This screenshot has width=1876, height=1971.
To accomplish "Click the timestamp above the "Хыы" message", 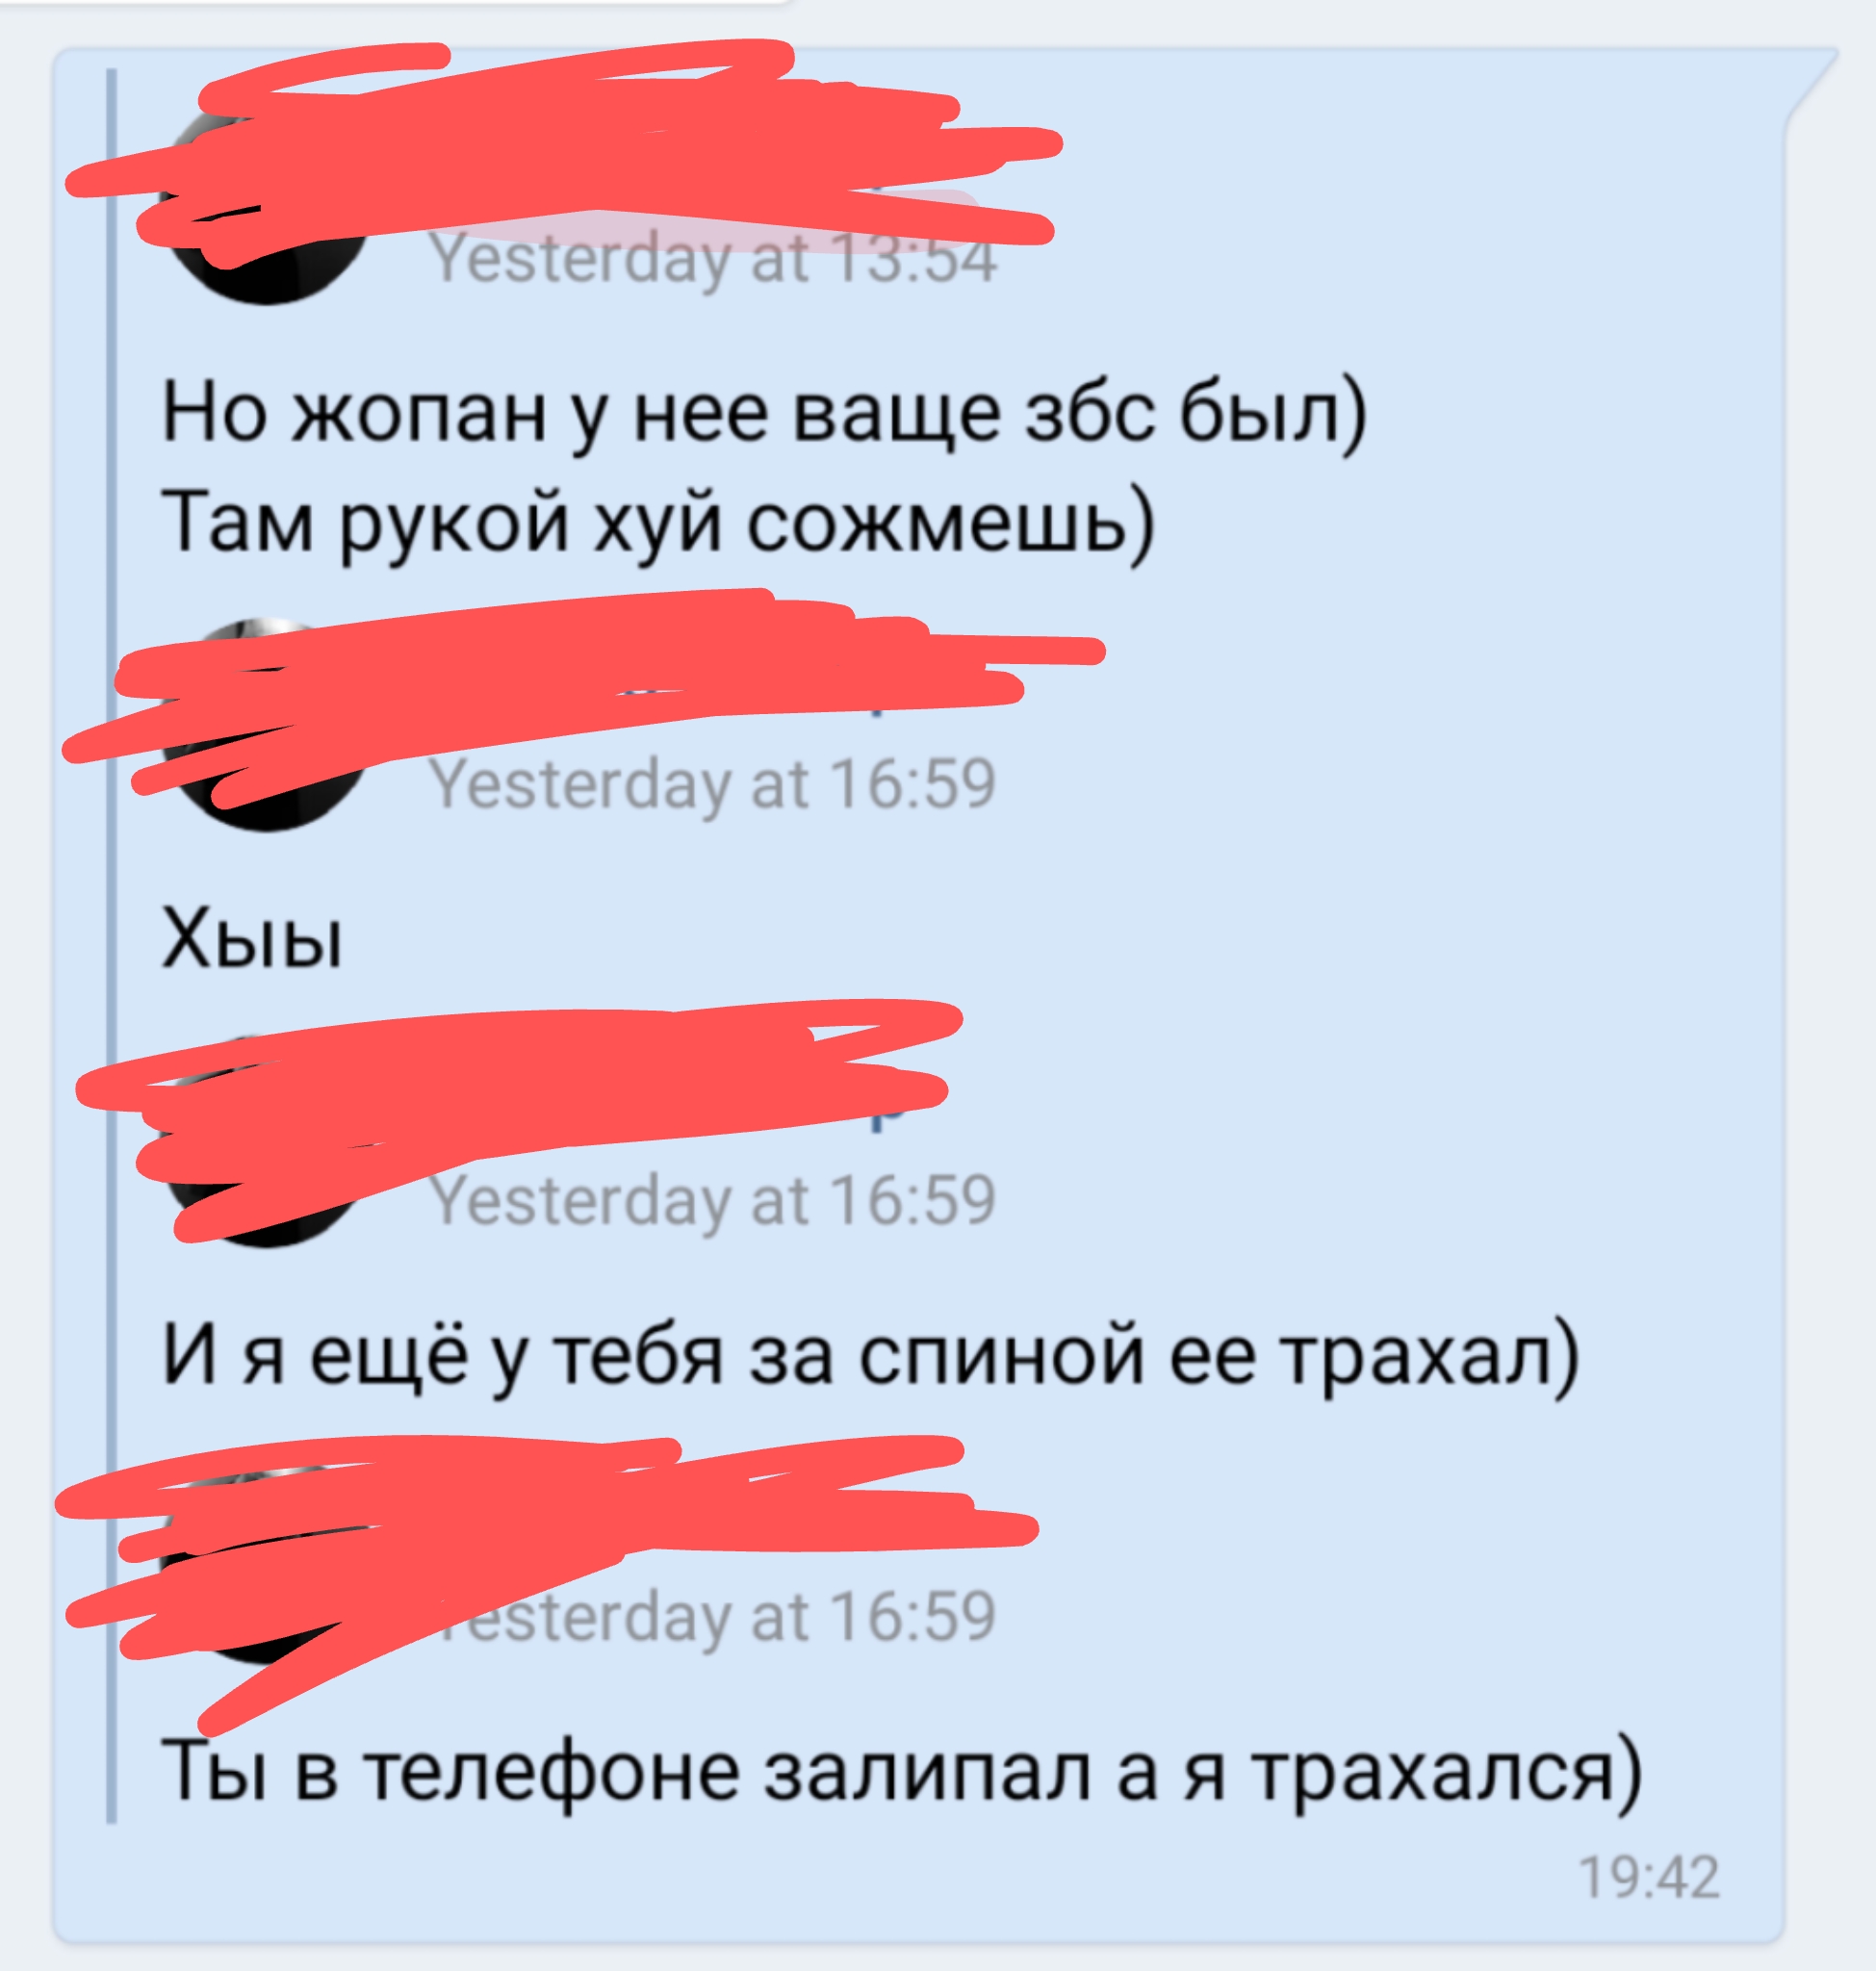I will coord(713,783).
